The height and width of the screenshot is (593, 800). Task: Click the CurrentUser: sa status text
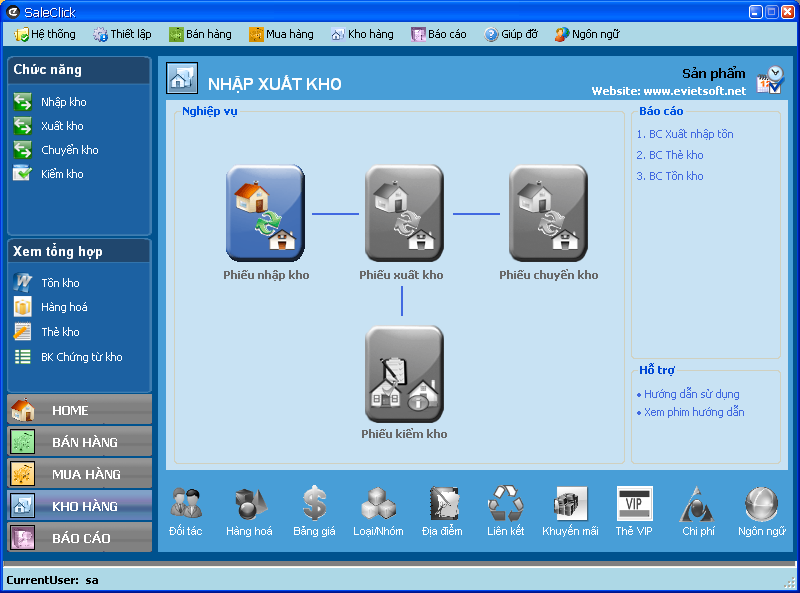(53, 580)
